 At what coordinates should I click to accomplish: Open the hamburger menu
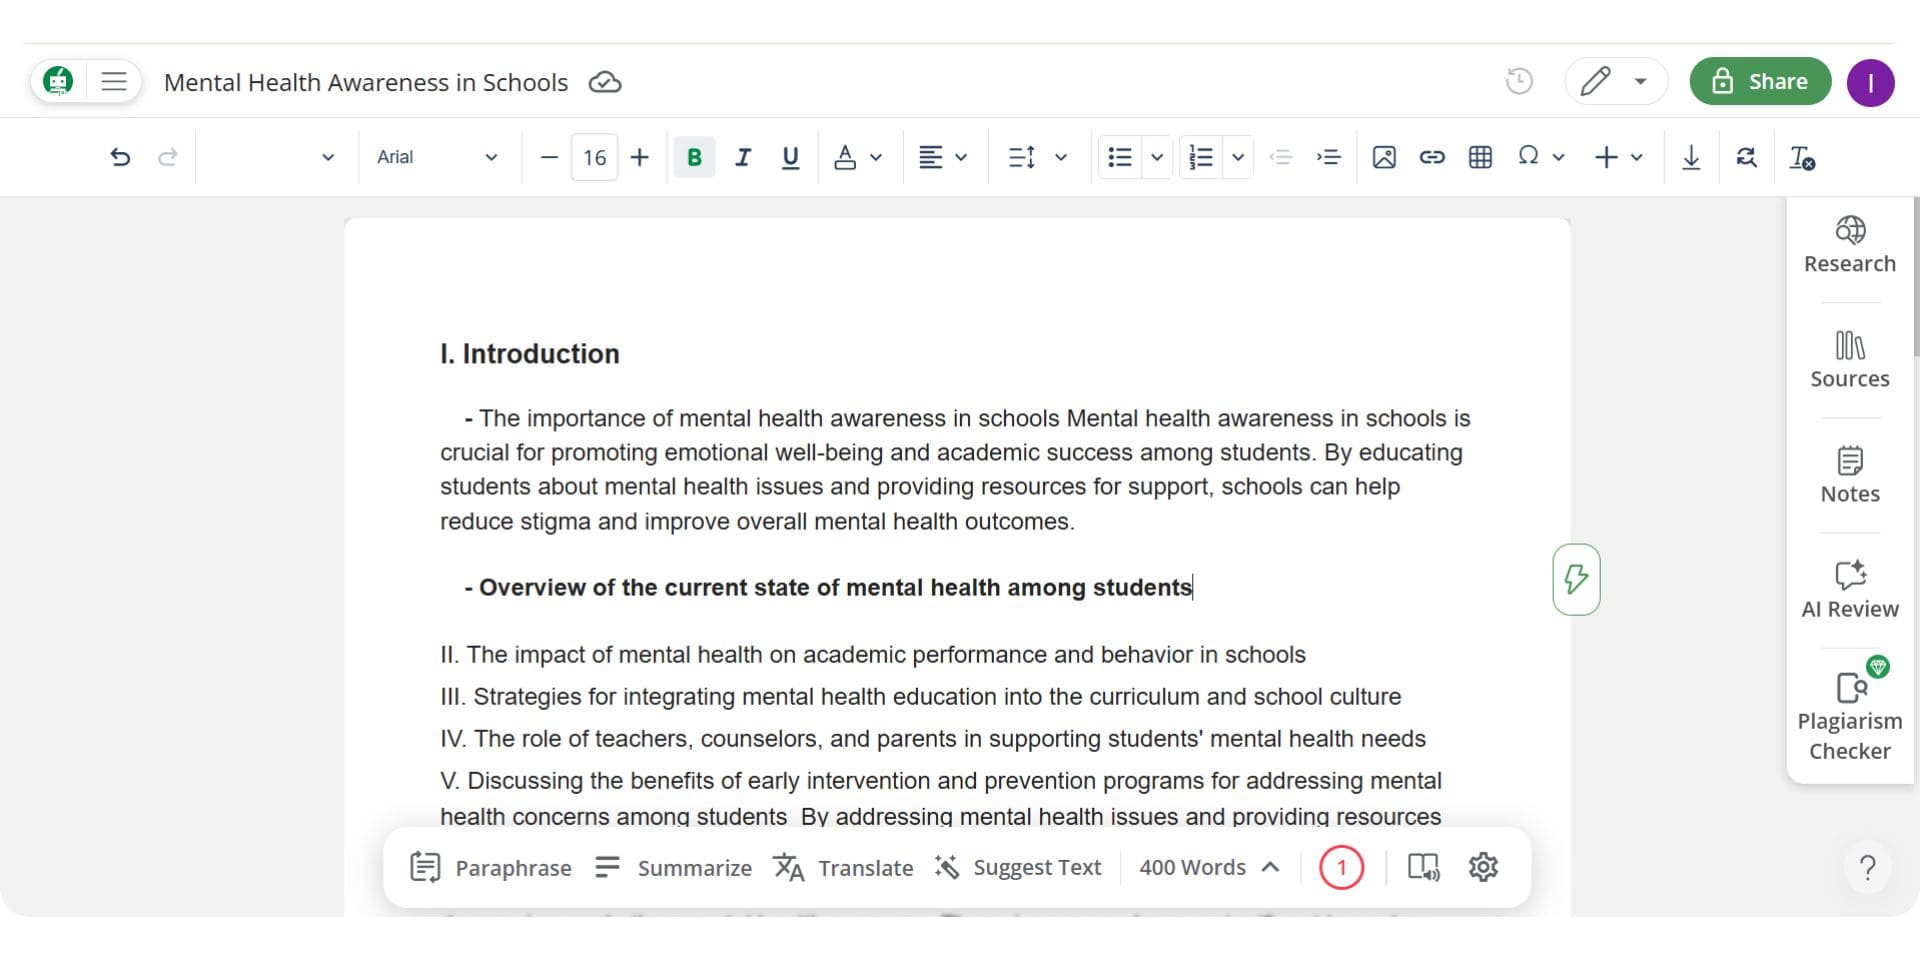pyautogui.click(x=114, y=82)
